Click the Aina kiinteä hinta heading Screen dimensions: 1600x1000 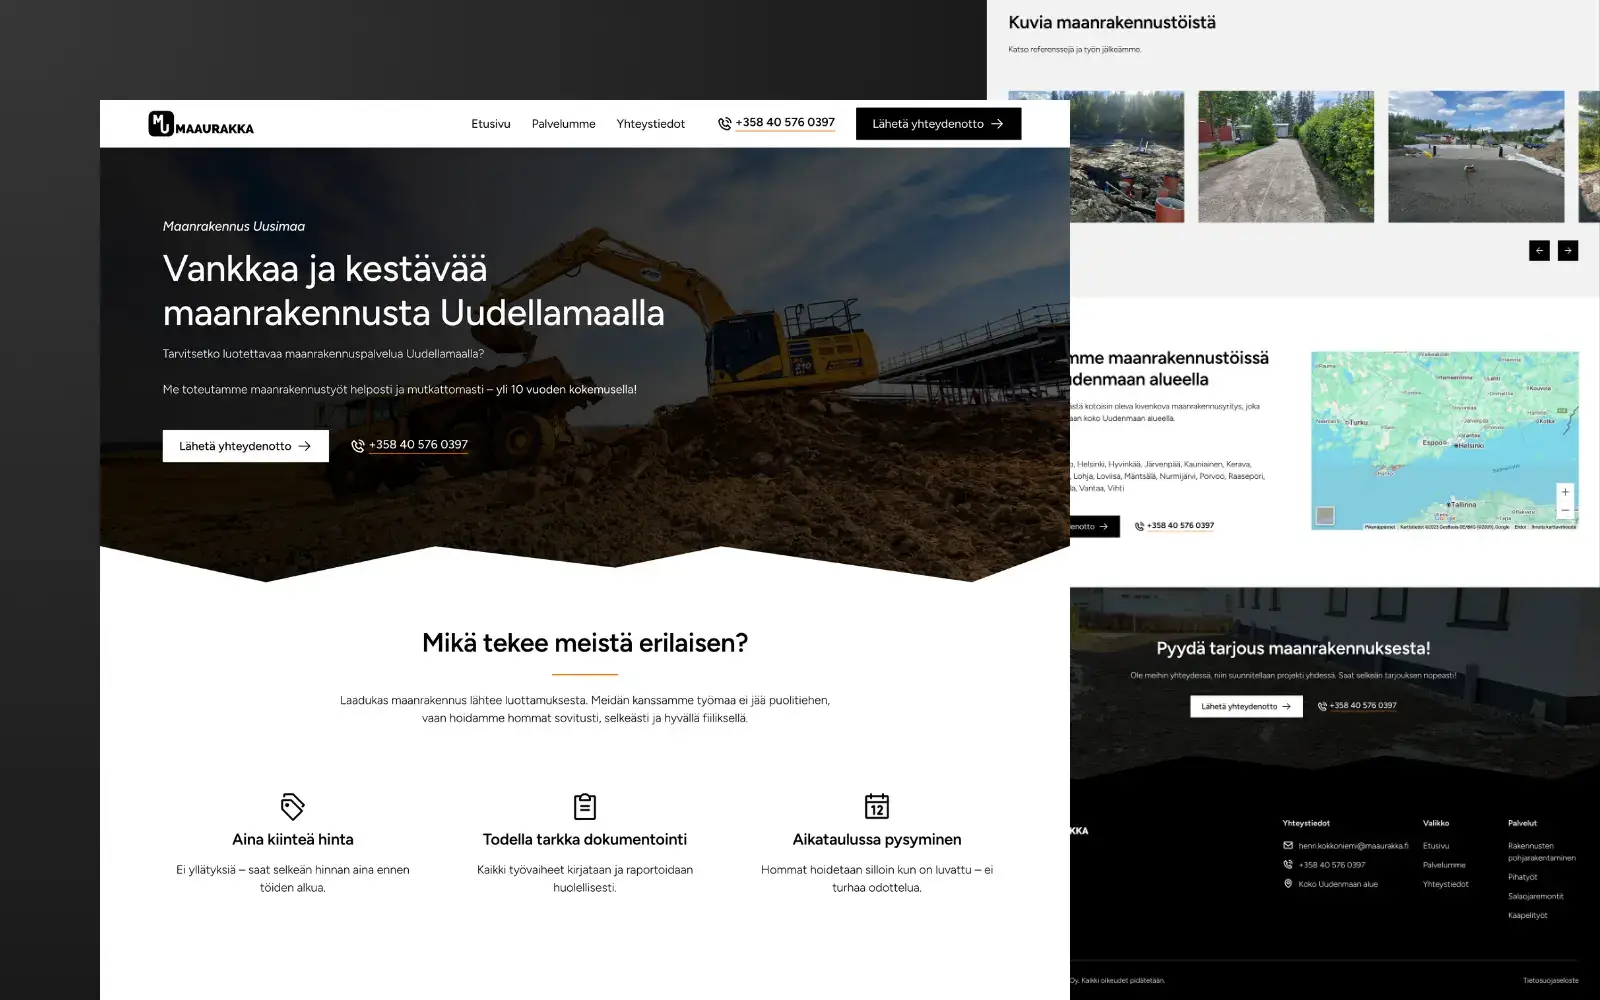click(x=293, y=840)
